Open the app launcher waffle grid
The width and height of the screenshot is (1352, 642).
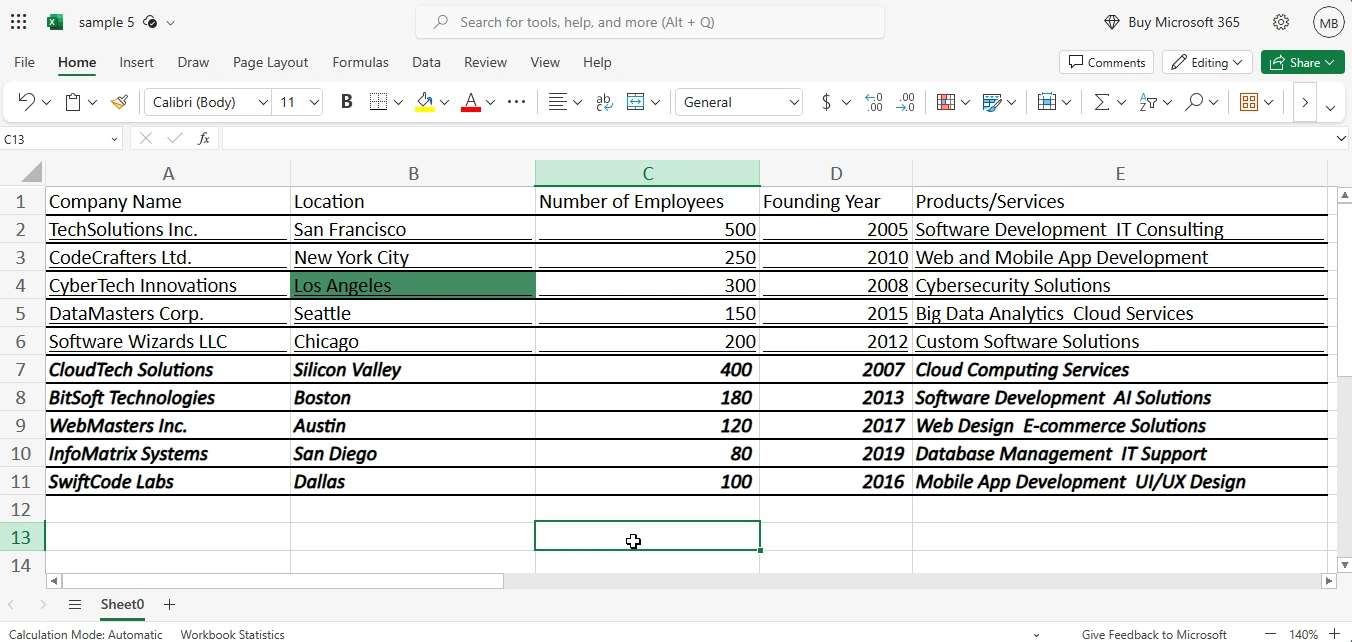(x=18, y=22)
